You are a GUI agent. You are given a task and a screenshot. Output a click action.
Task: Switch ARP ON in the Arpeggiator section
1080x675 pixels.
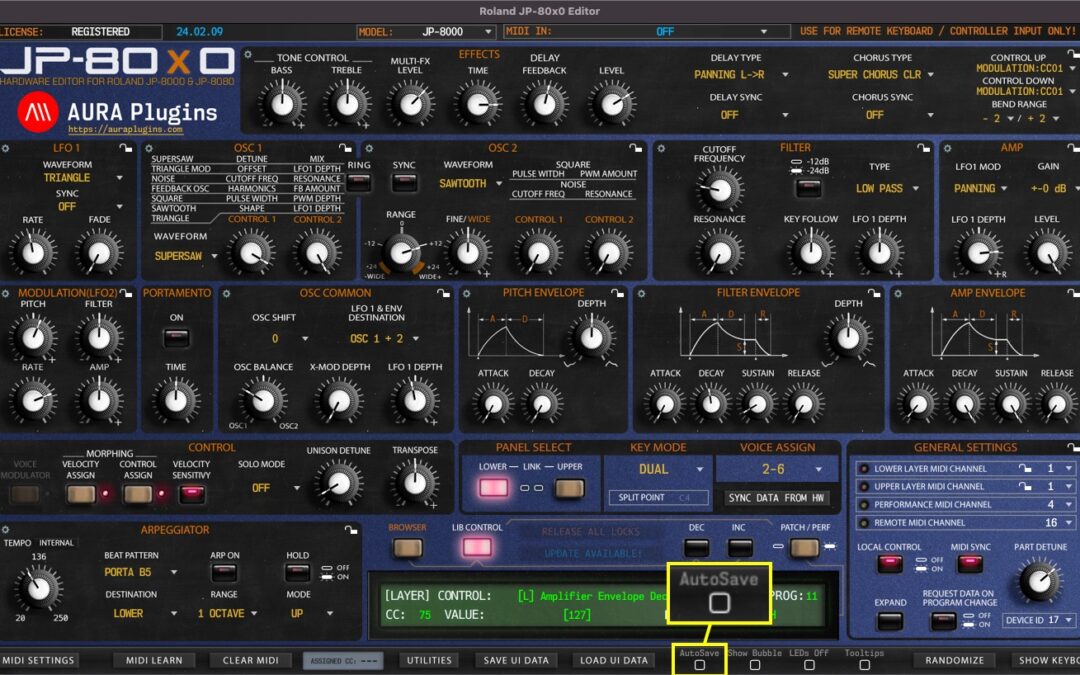pos(224,570)
